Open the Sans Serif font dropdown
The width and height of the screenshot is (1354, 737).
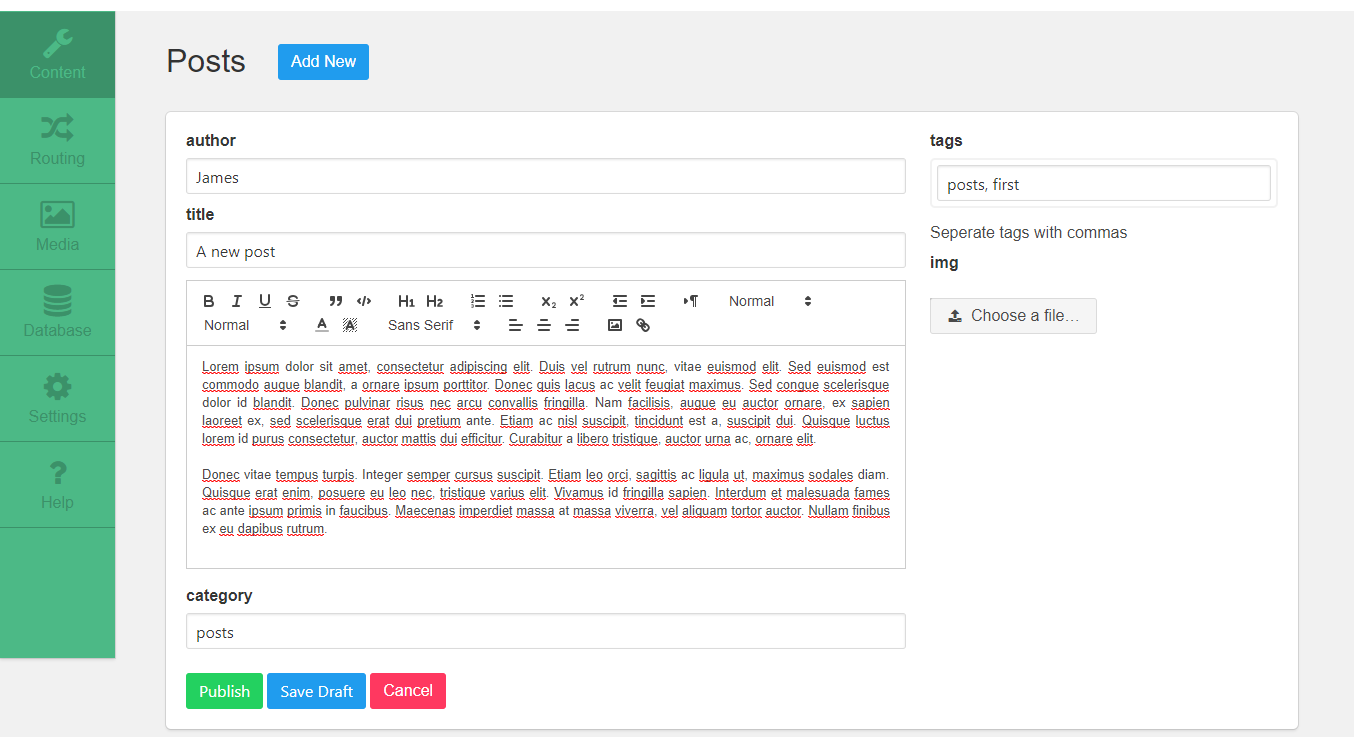click(434, 325)
